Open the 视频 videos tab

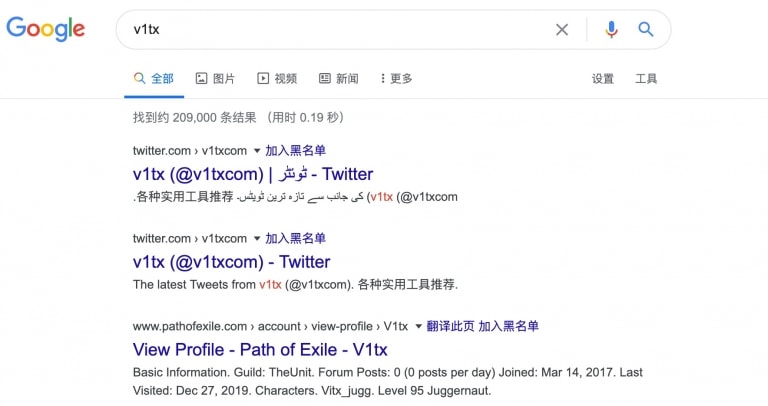[x=277, y=78]
